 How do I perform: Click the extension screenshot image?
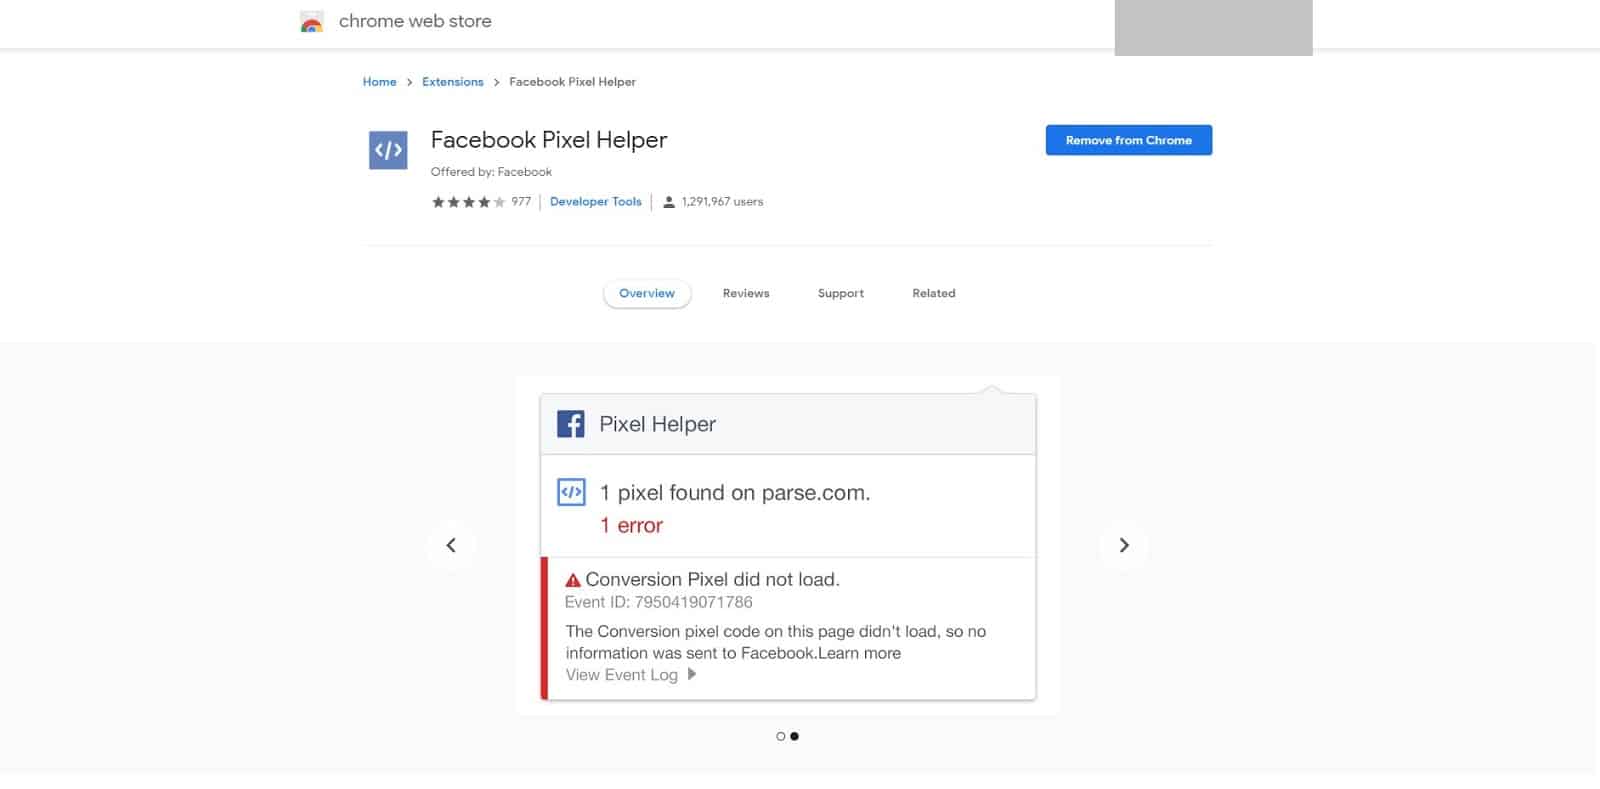788,545
